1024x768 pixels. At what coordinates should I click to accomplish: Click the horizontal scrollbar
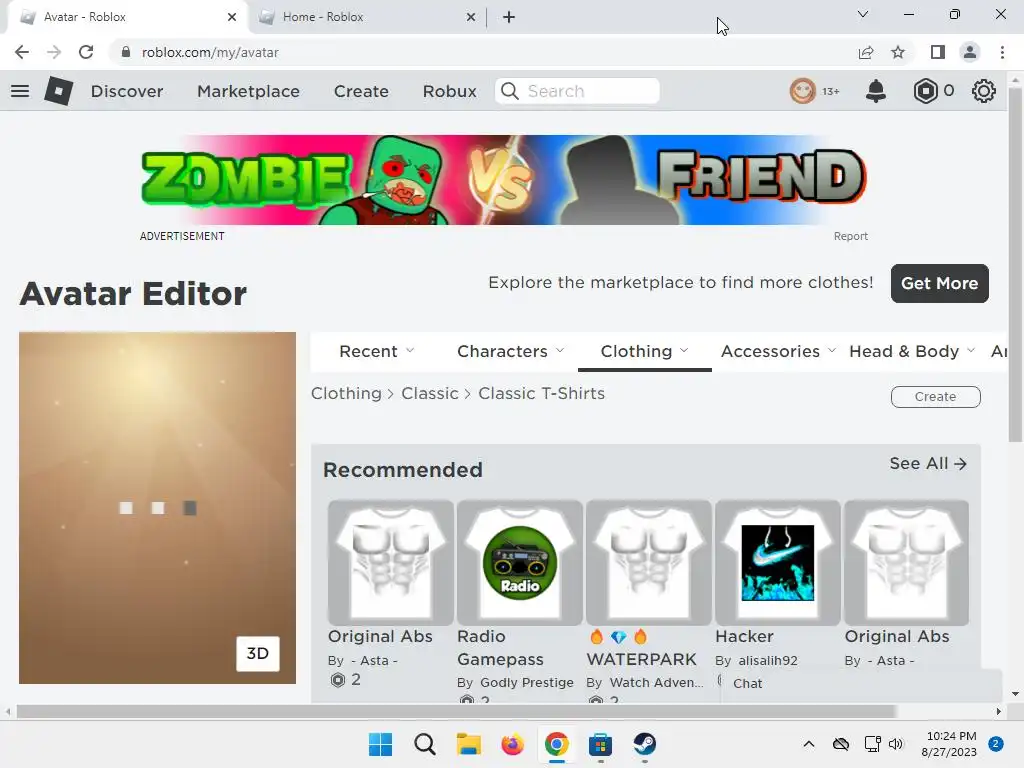click(456, 711)
